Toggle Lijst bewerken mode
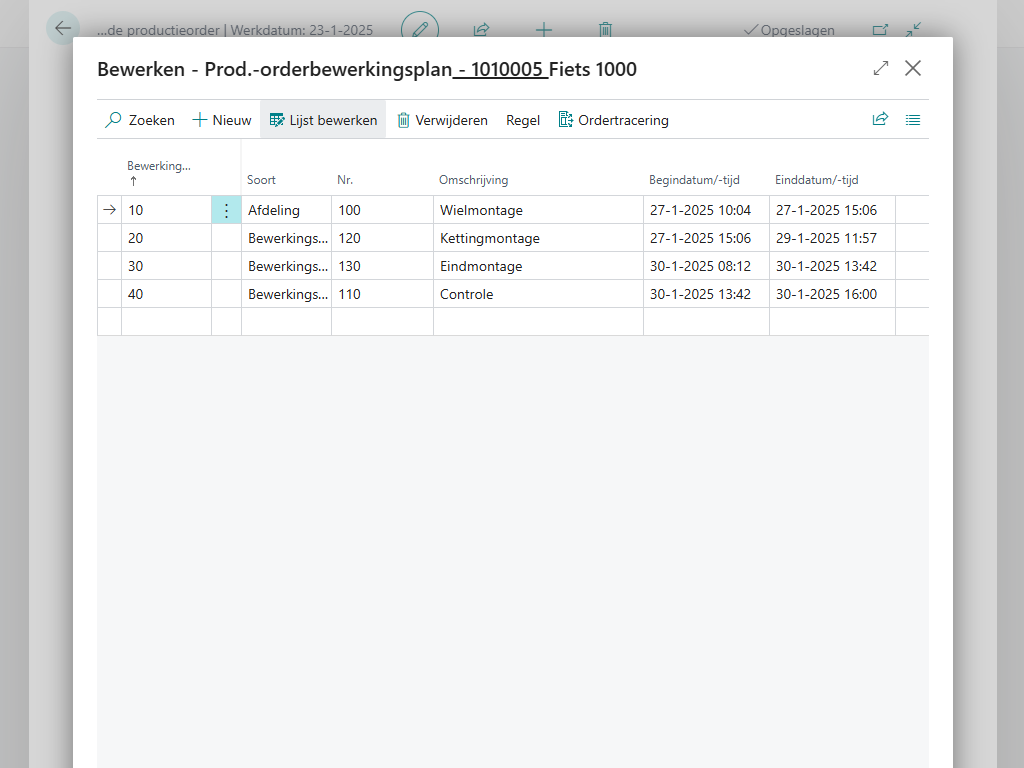Image resolution: width=1024 pixels, height=768 pixels. pos(323,120)
